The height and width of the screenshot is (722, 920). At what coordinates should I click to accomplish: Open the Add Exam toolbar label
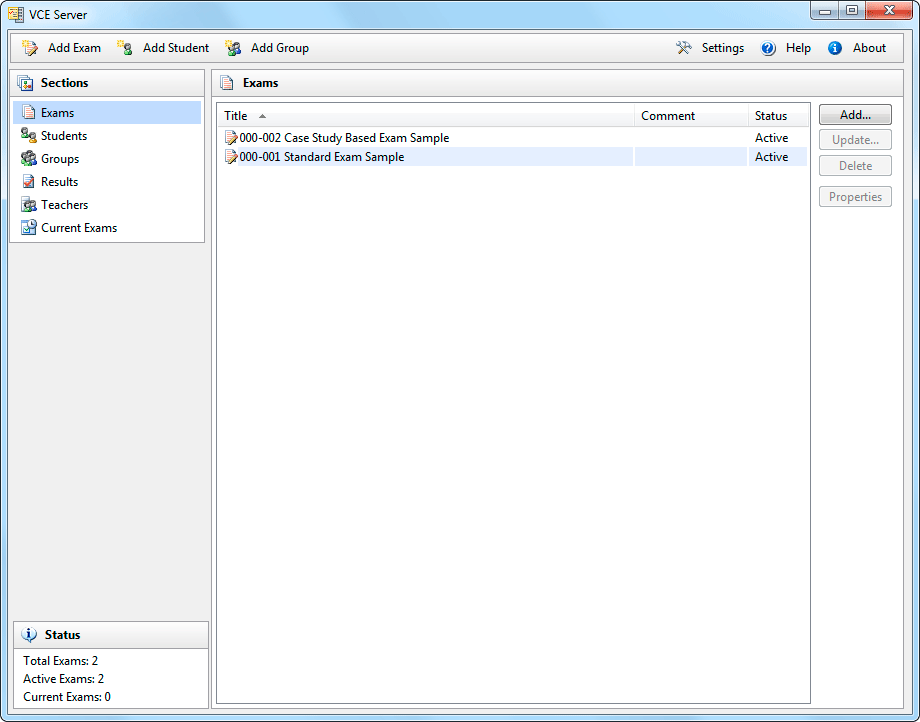(x=74, y=48)
